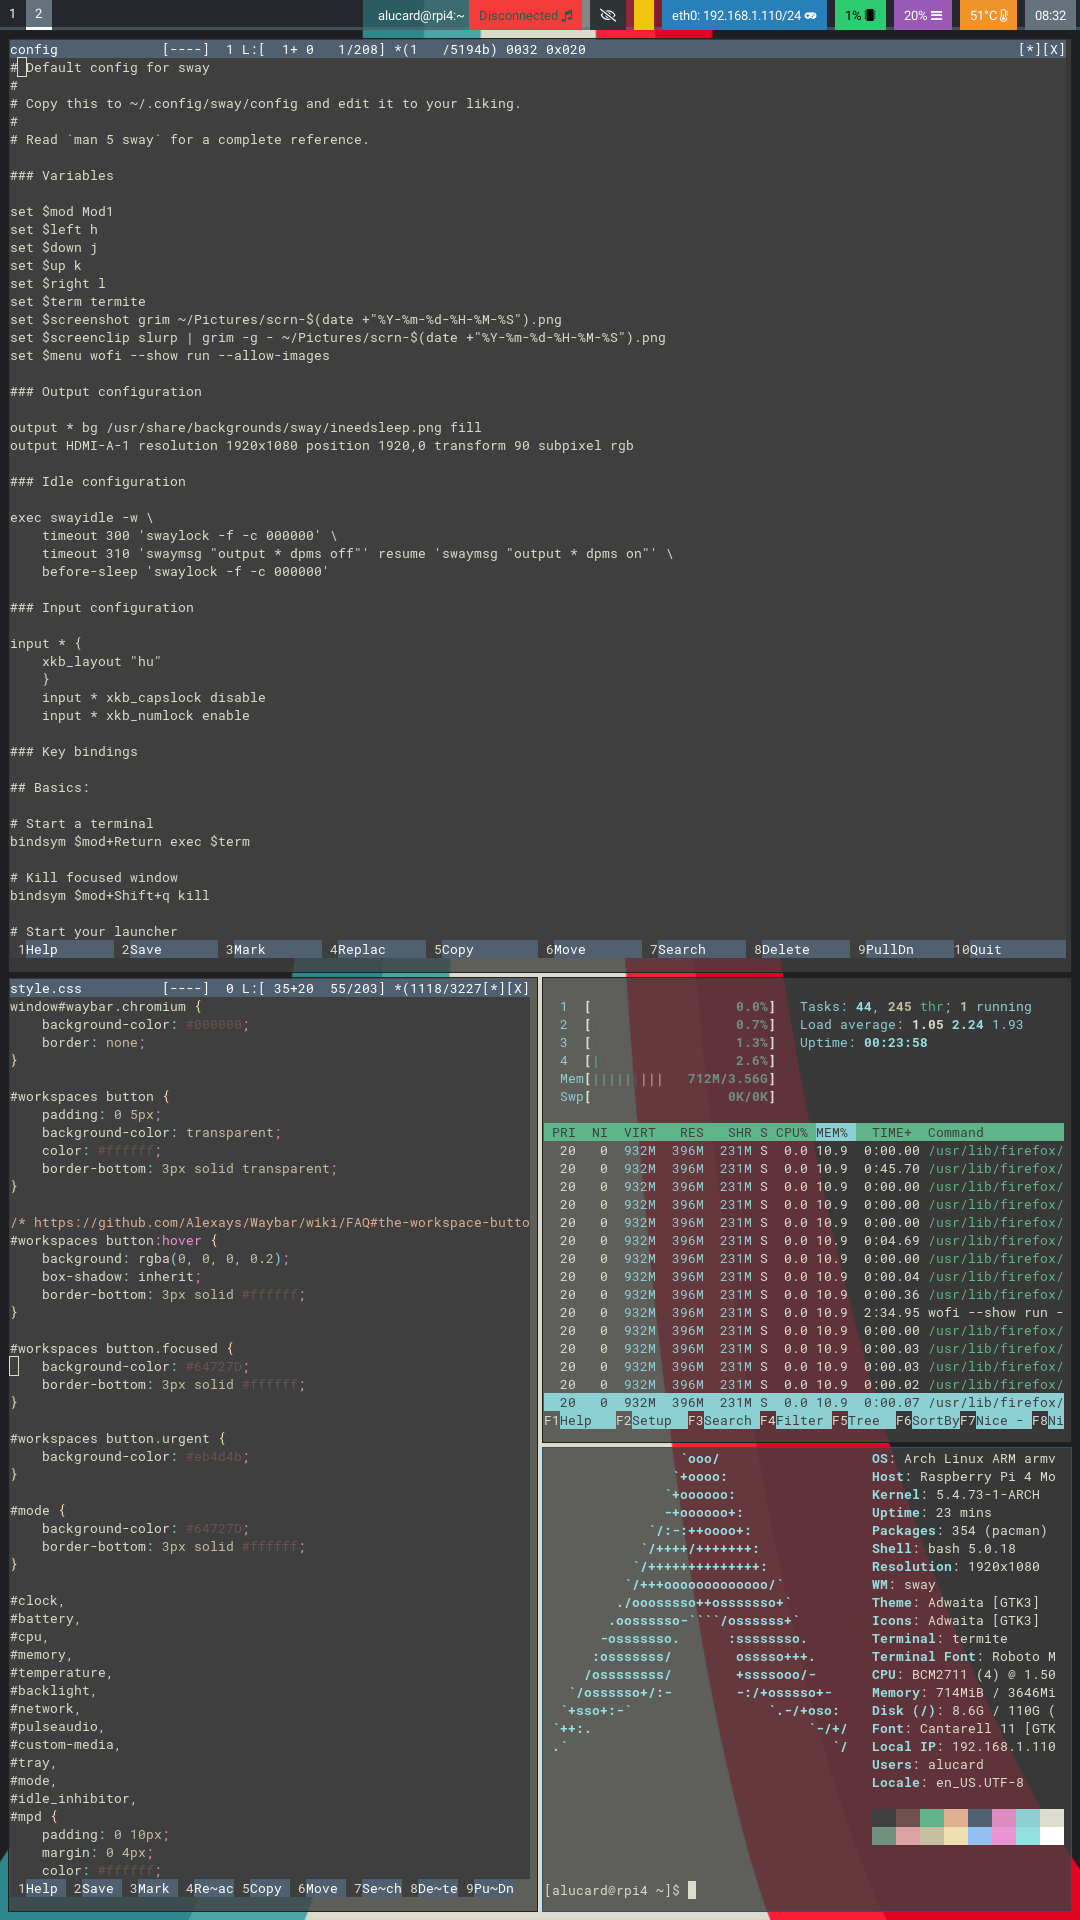Click F1 Help in htop

(x=580, y=1420)
